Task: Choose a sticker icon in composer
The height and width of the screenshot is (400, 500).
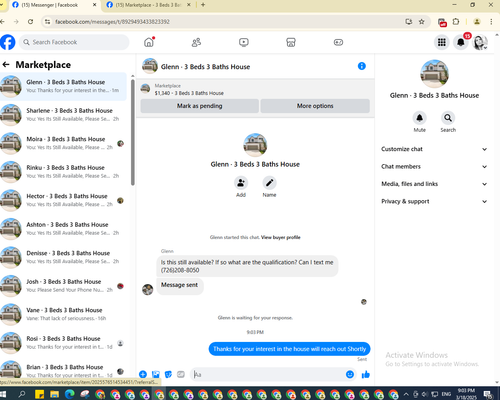Action: 168,374
